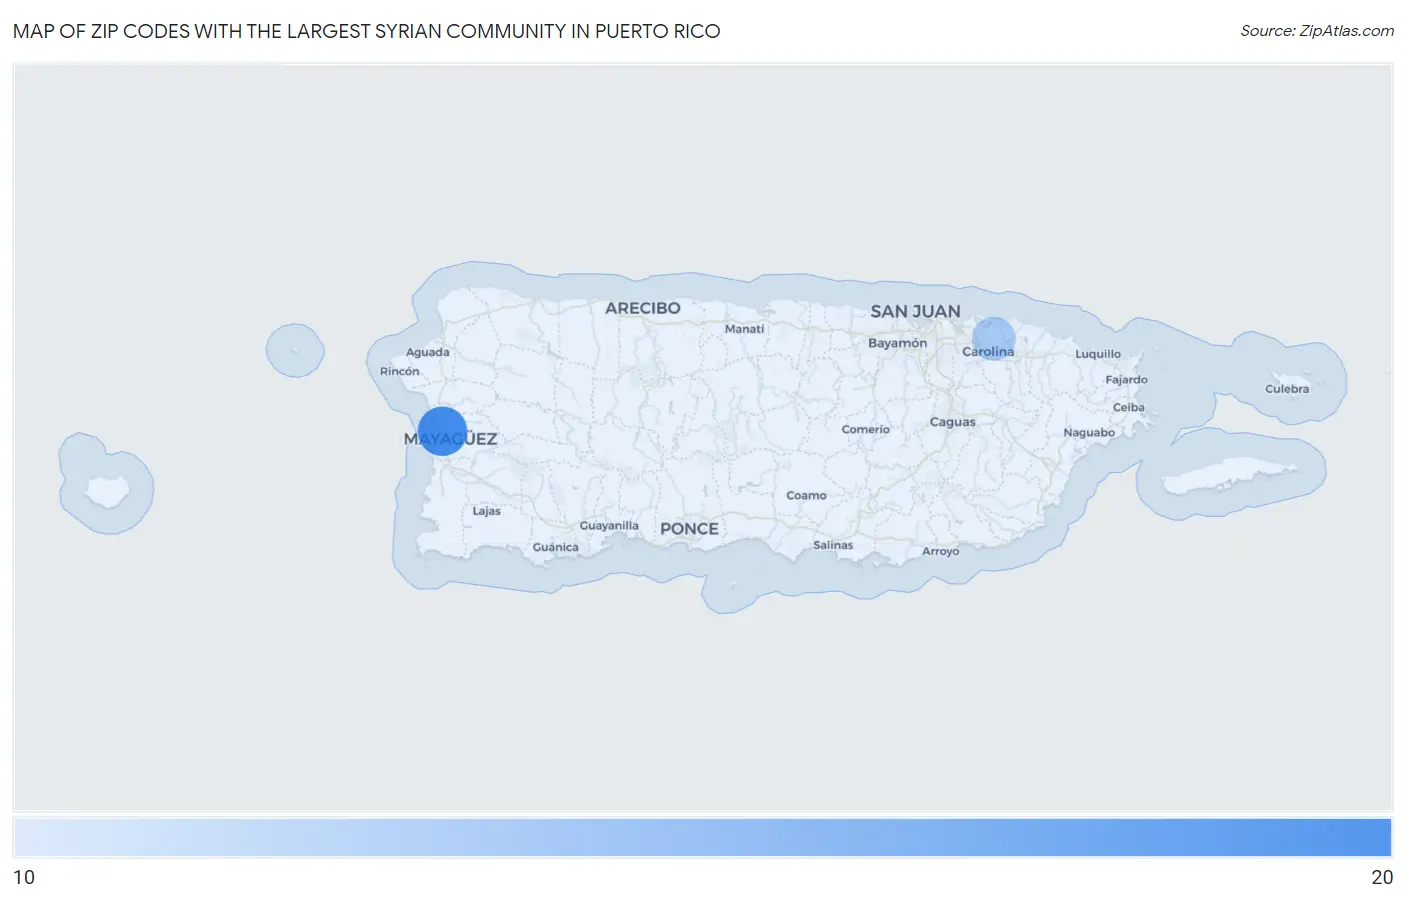
Task: Click the Guayanilla town label
Action: point(609,526)
